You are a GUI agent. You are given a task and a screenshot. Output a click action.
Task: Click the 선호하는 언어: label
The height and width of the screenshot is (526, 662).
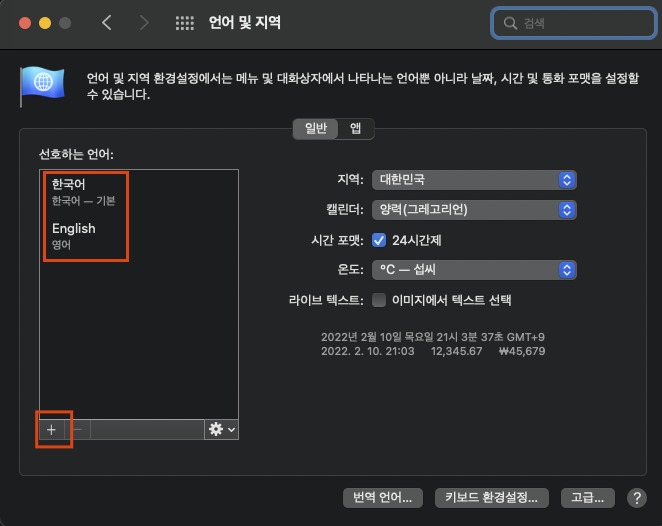(x=76, y=155)
